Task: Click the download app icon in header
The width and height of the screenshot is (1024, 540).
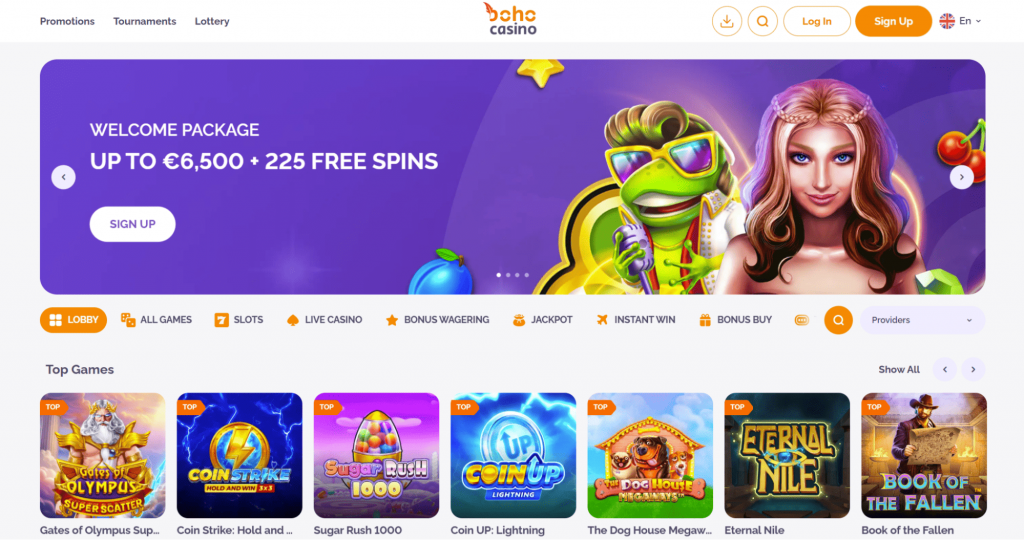Action: pos(726,22)
